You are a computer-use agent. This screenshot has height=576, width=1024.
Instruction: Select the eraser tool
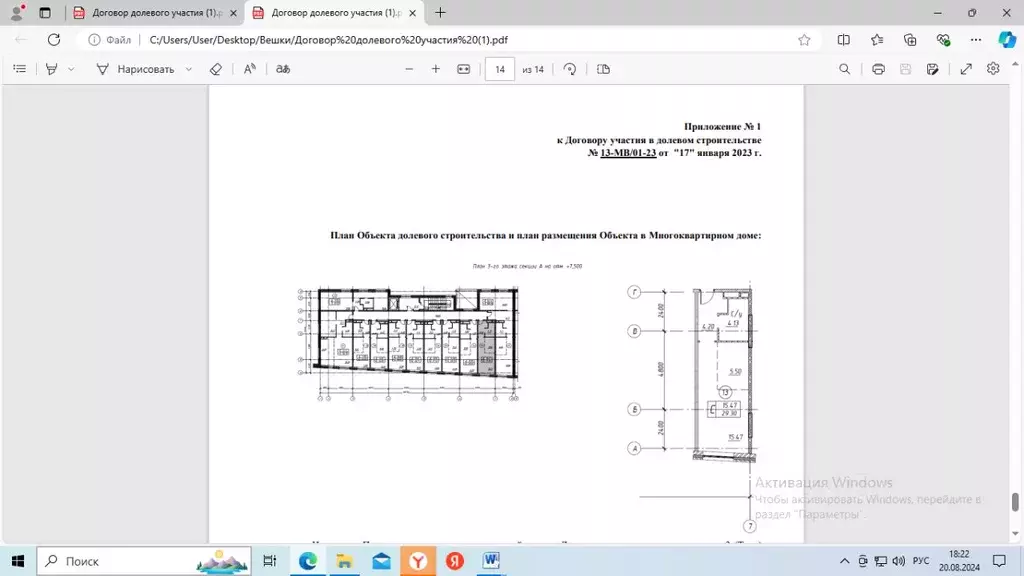tap(216, 69)
